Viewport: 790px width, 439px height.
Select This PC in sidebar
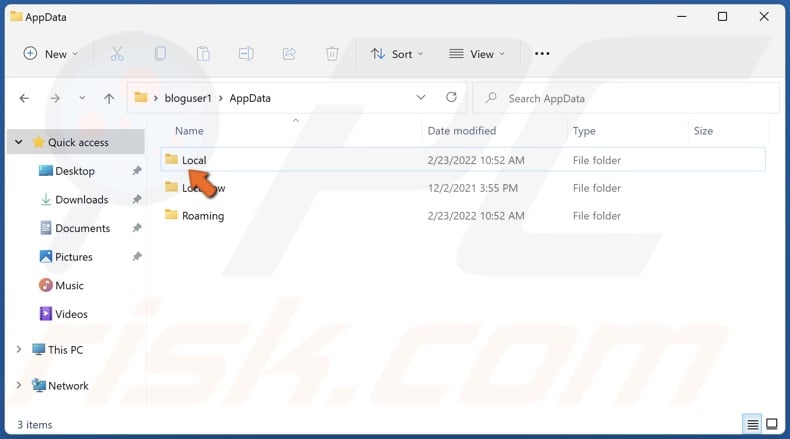65,350
